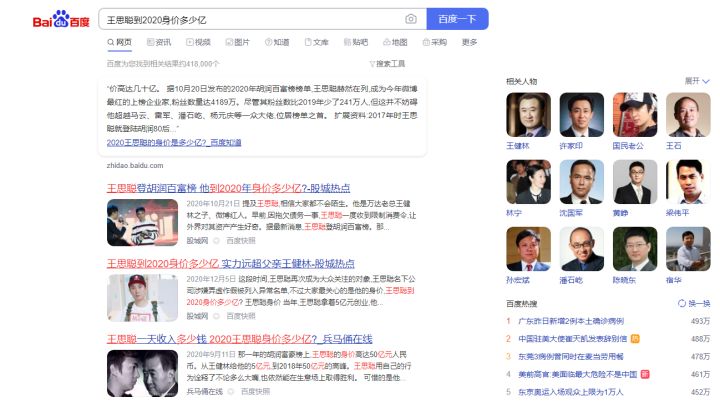720x402 pixels.
Task: Switch to the 视频 tab
Action: [x=198, y=42]
